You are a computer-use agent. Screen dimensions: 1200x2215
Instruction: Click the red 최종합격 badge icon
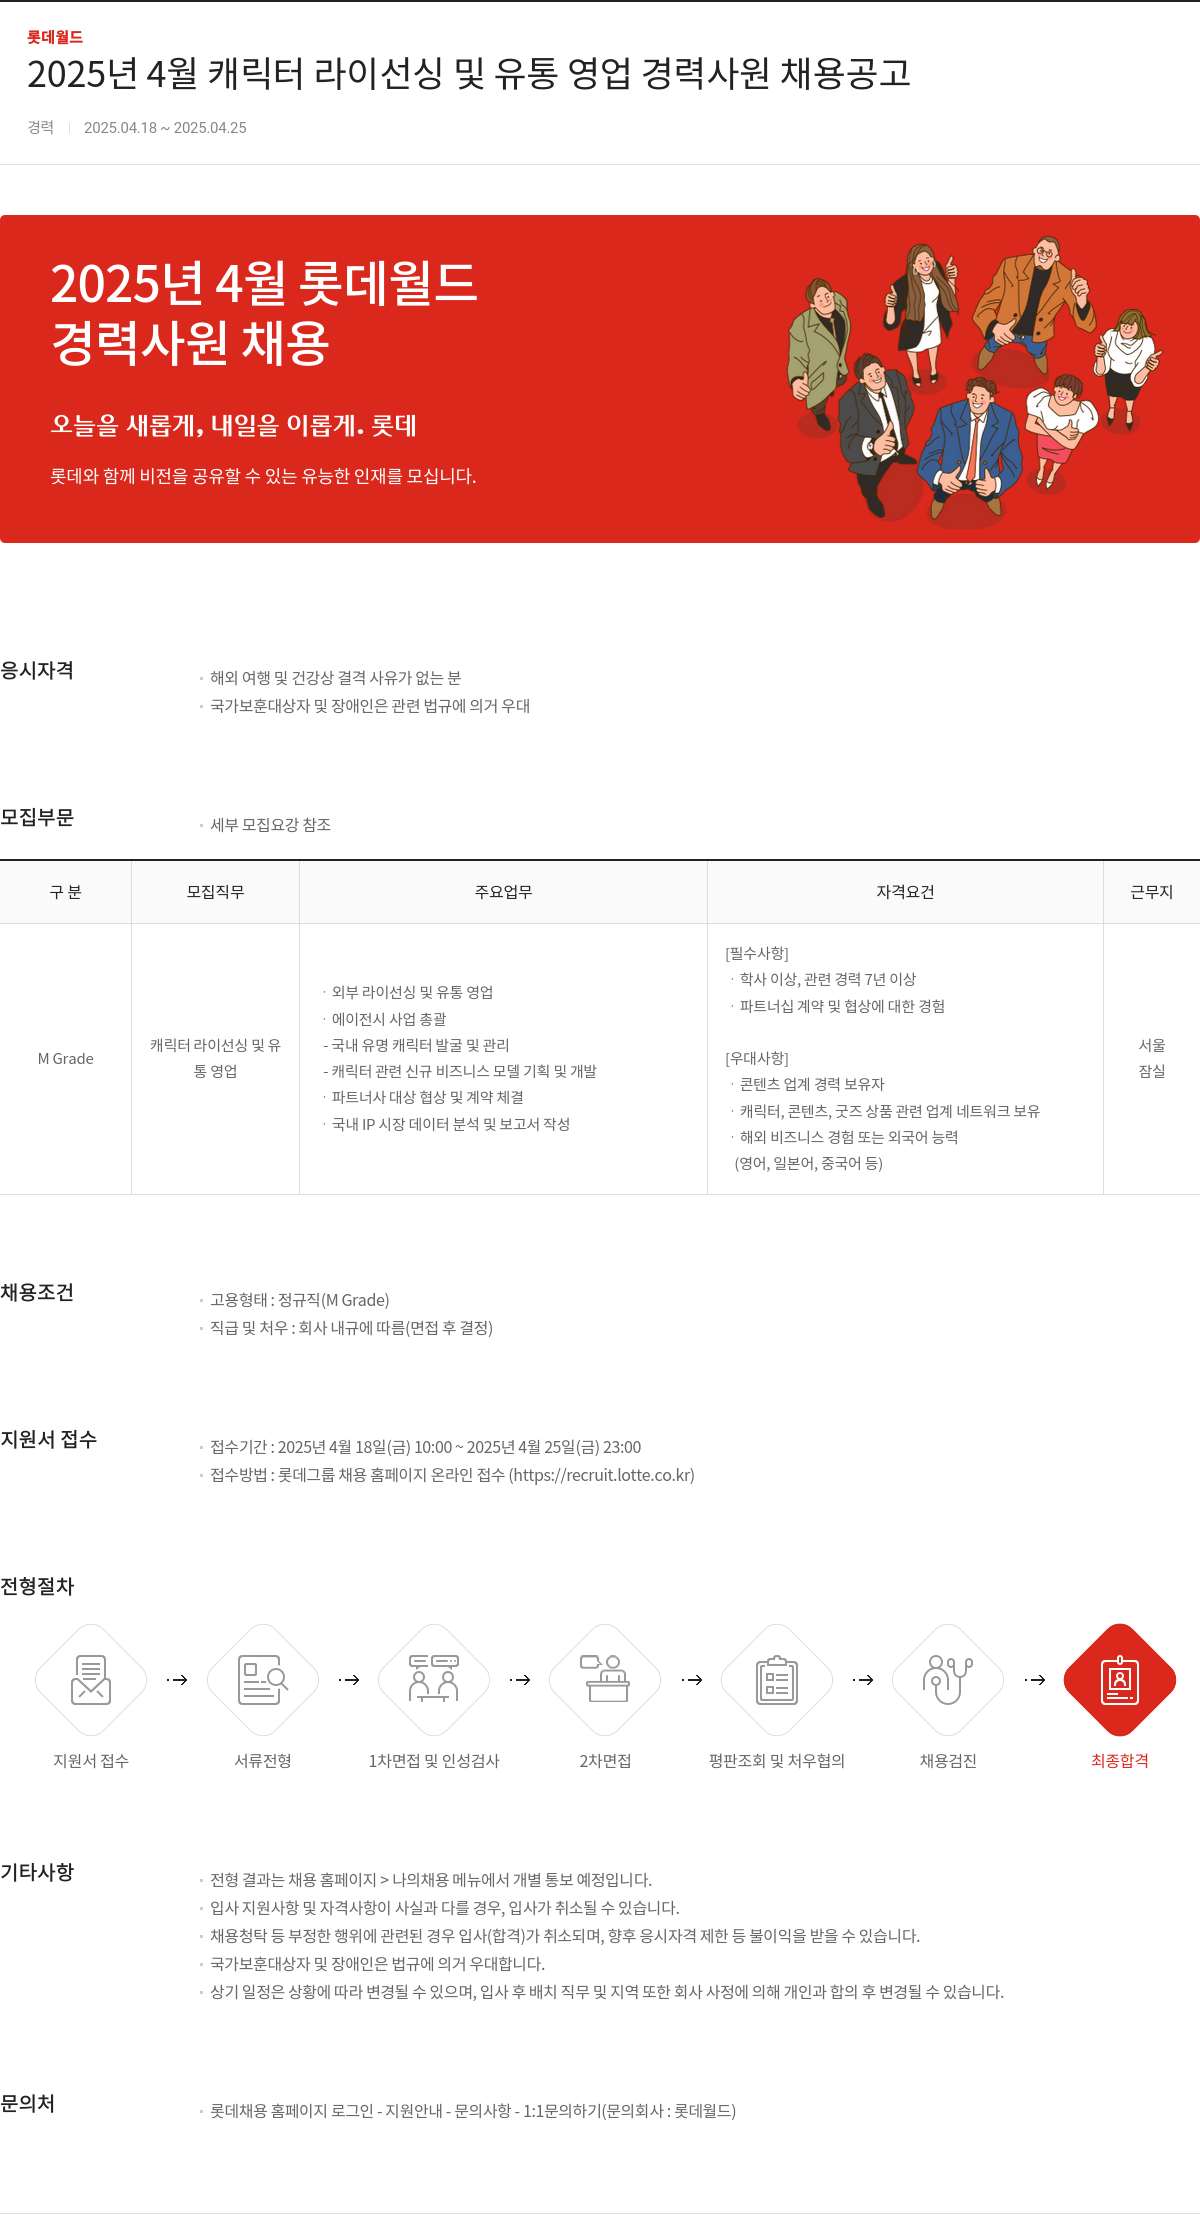click(x=1120, y=1680)
